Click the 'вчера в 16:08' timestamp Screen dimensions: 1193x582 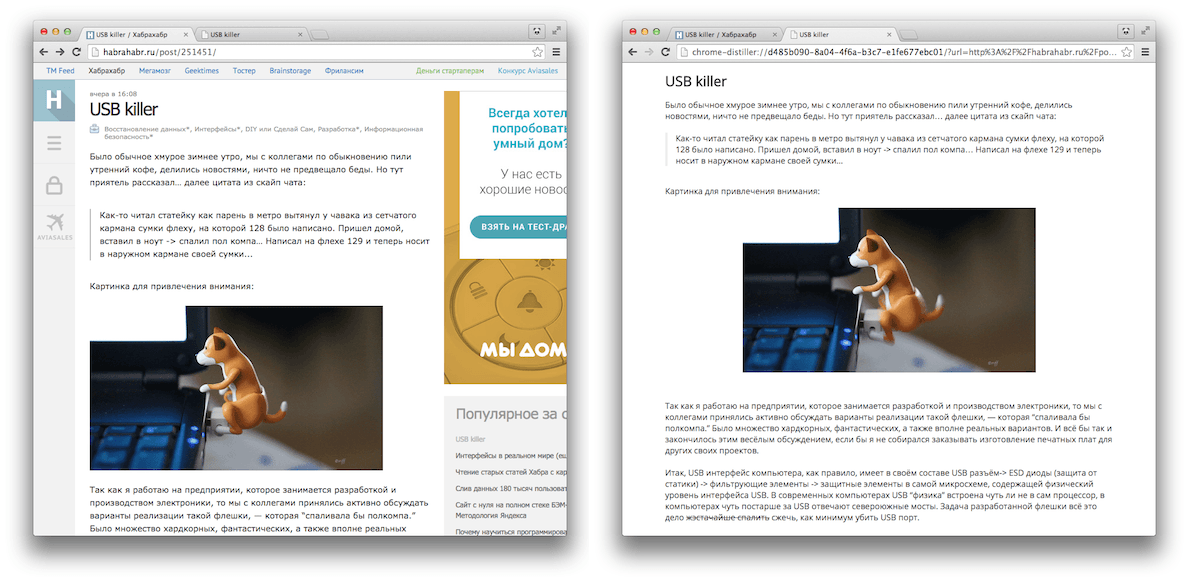coord(113,93)
